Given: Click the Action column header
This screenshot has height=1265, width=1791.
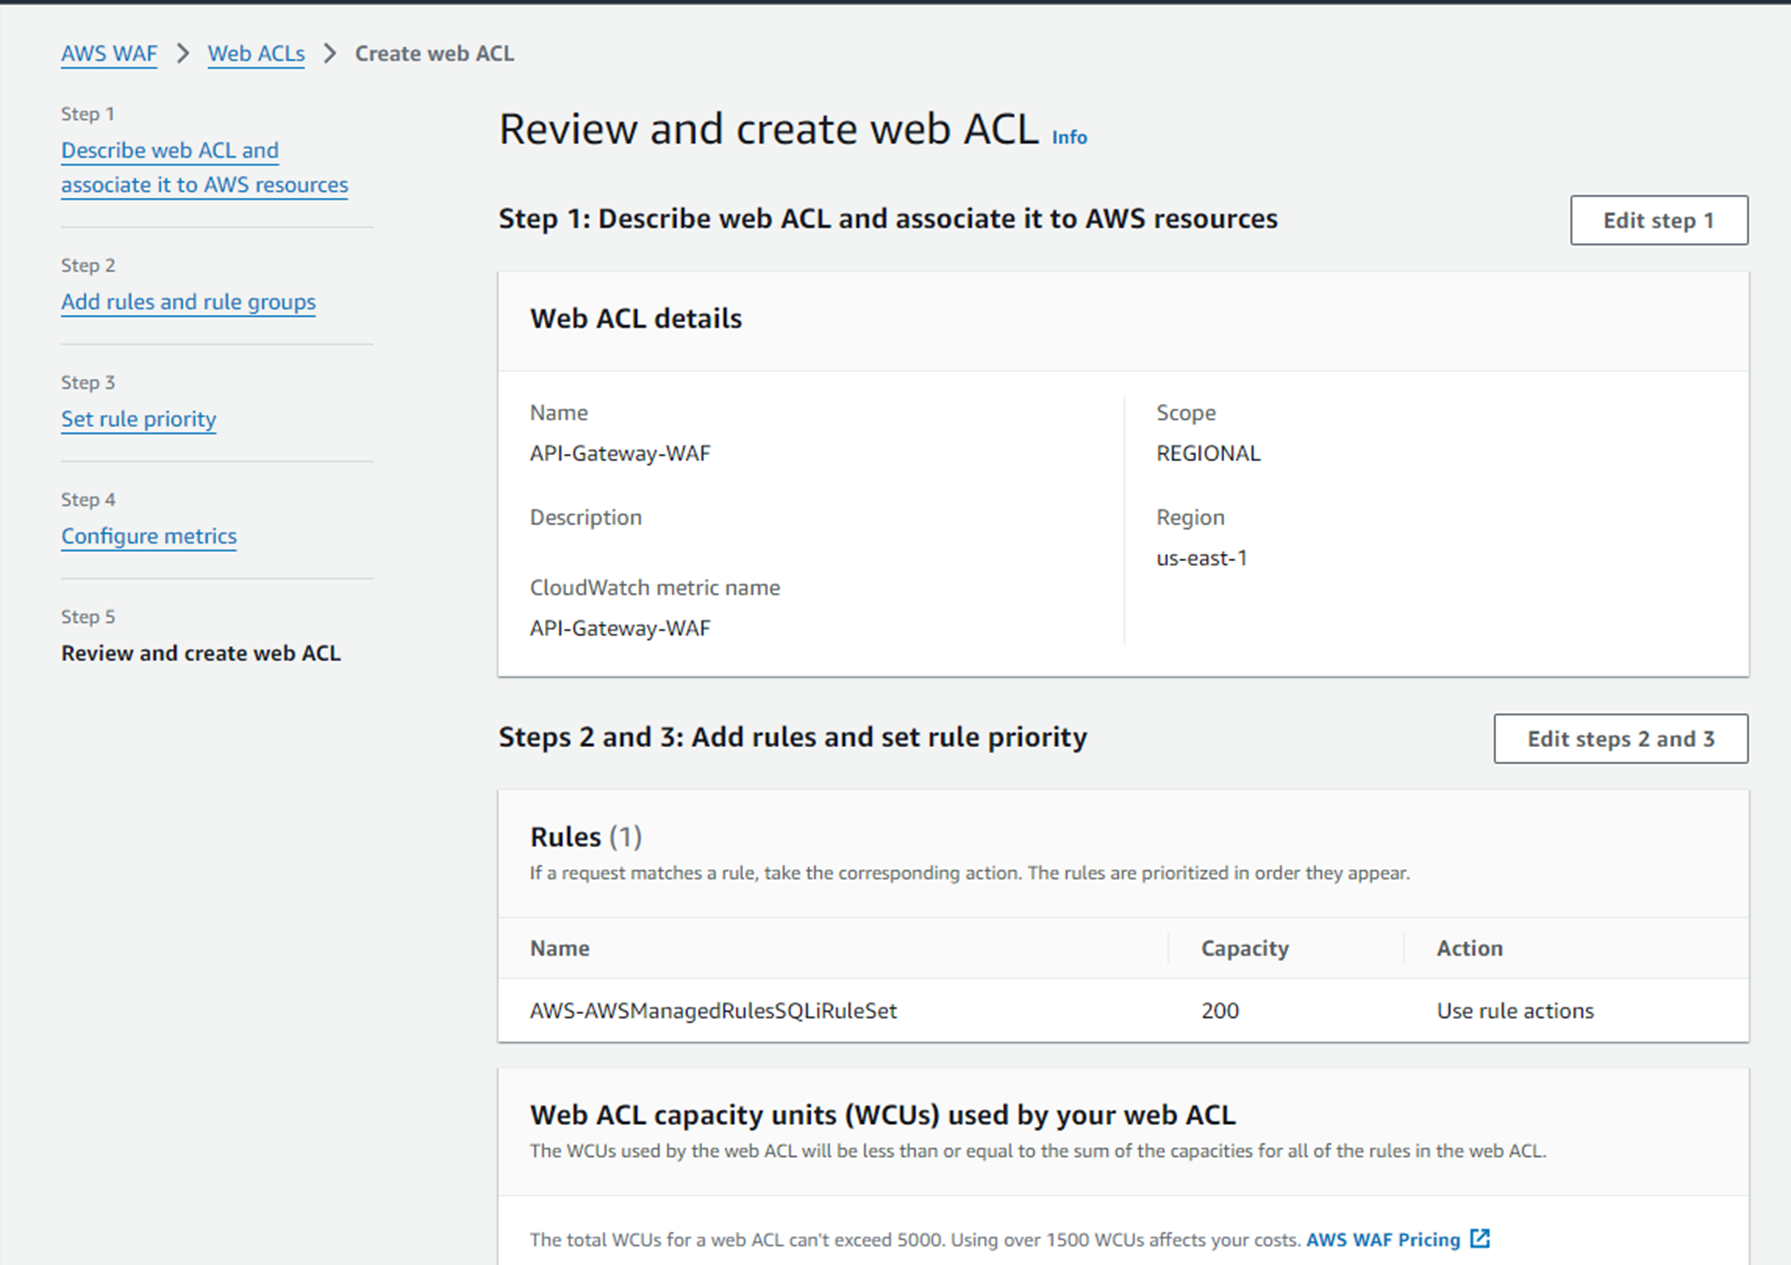Looking at the screenshot, I should click(x=1469, y=948).
